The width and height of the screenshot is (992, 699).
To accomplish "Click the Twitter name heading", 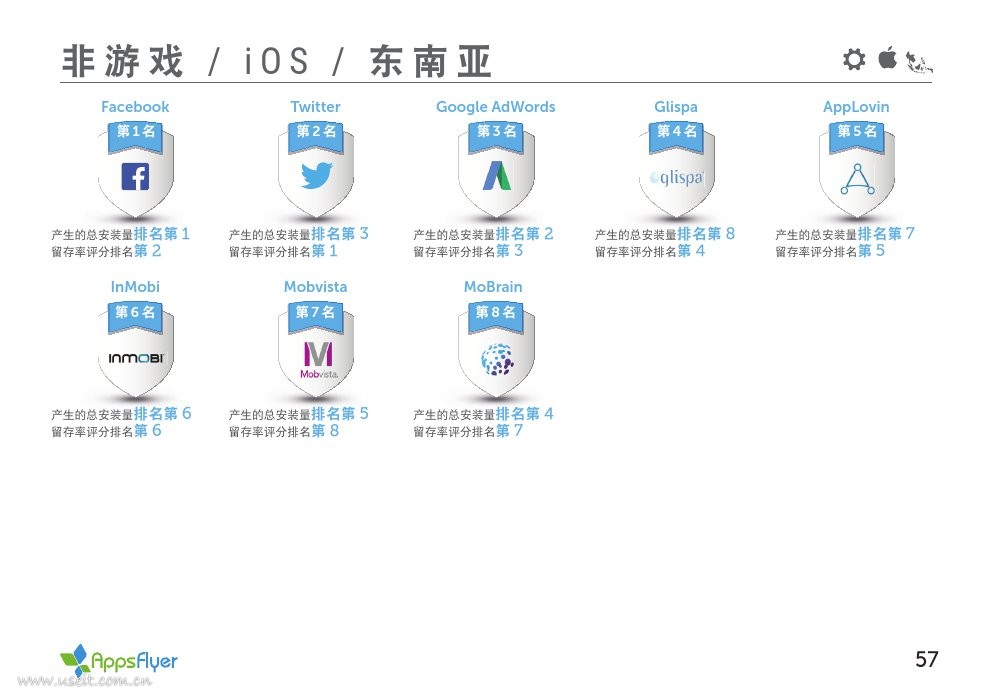I will [315, 107].
